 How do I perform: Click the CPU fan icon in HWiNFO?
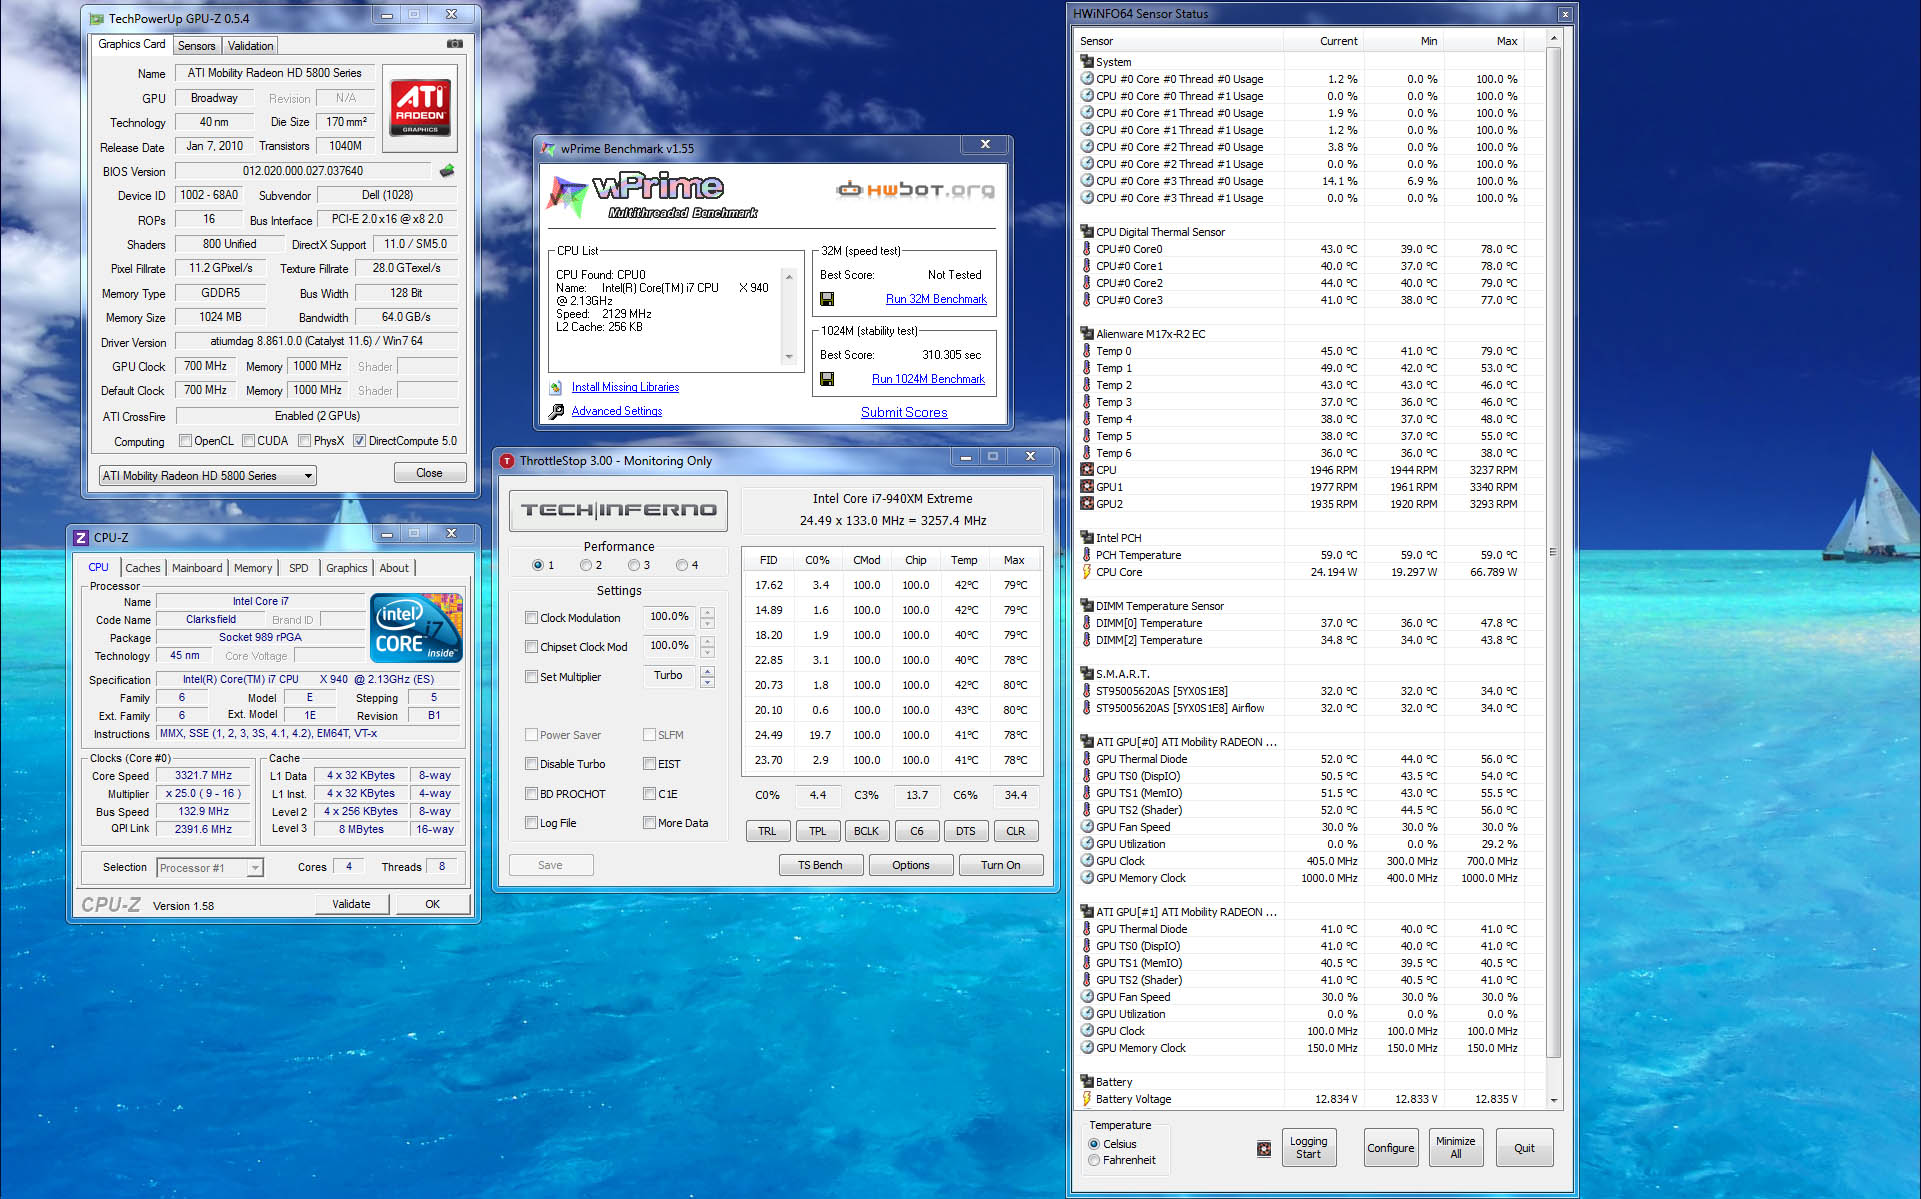(x=1087, y=469)
